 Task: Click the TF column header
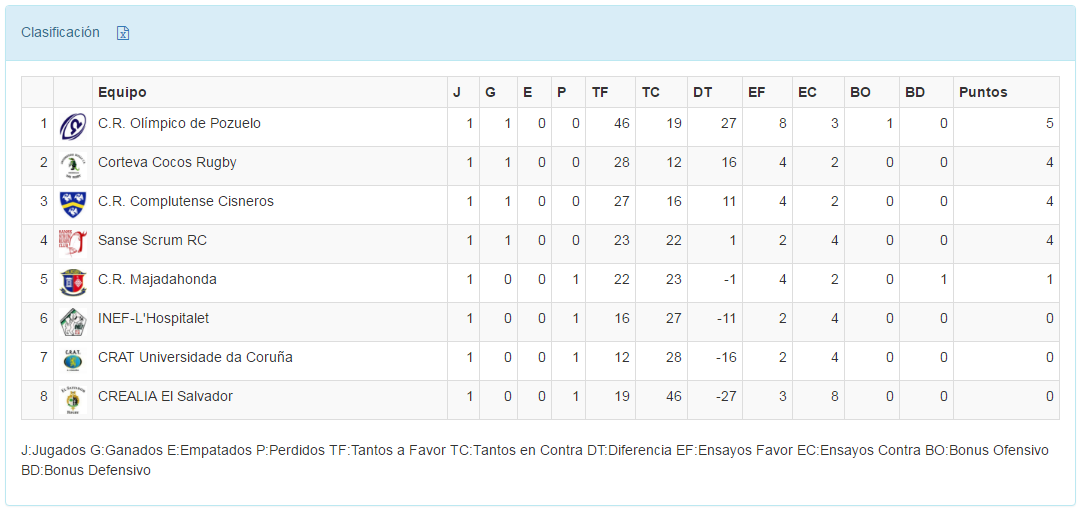tap(600, 92)
